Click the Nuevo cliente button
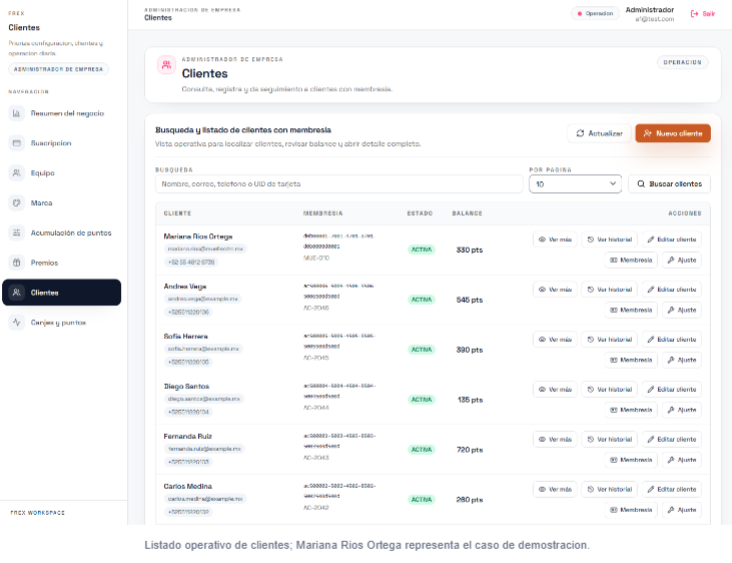This screenshot has height=563, width=732. [673, 134]
